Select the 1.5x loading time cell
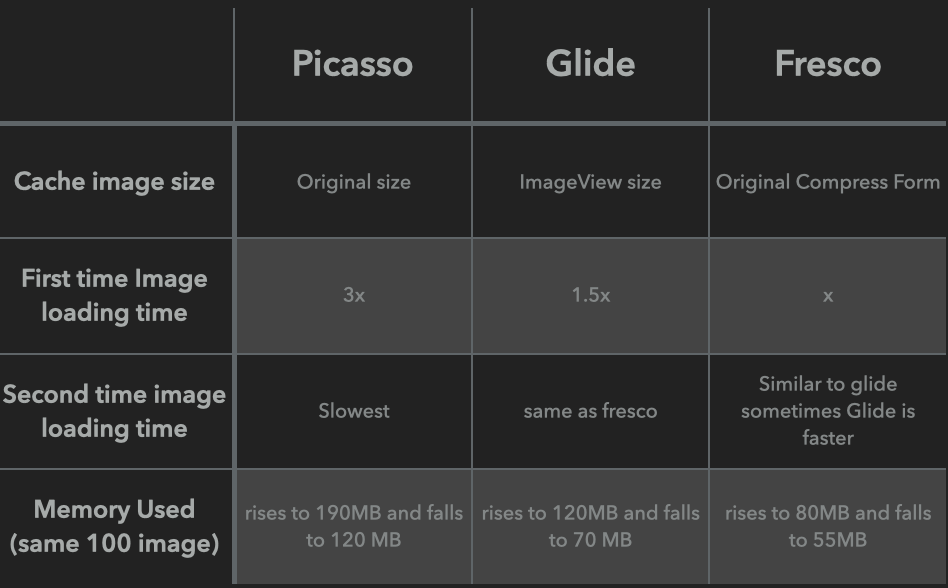Image resolution: width=948 pixels, height=588 pixels. 590,296
